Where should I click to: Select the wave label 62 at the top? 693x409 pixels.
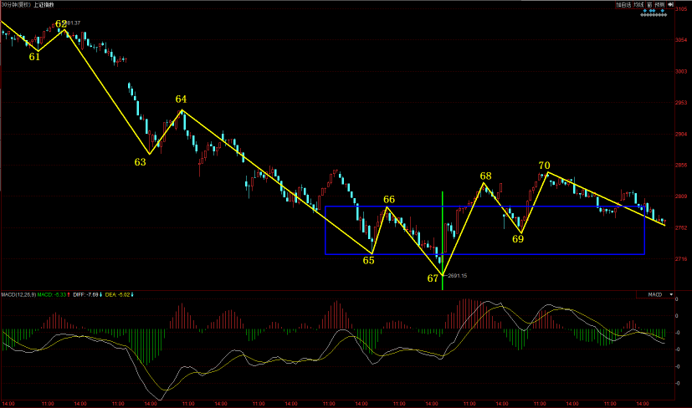coord(61,23)
